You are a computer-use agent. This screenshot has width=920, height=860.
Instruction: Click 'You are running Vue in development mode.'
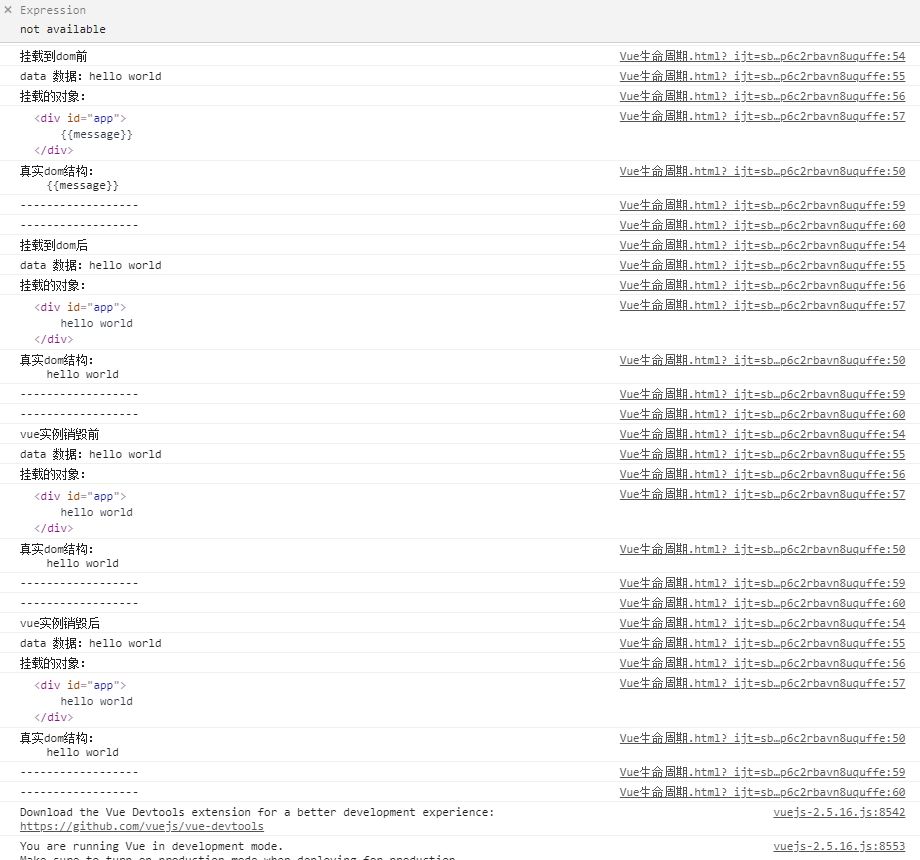coord(151,847)
